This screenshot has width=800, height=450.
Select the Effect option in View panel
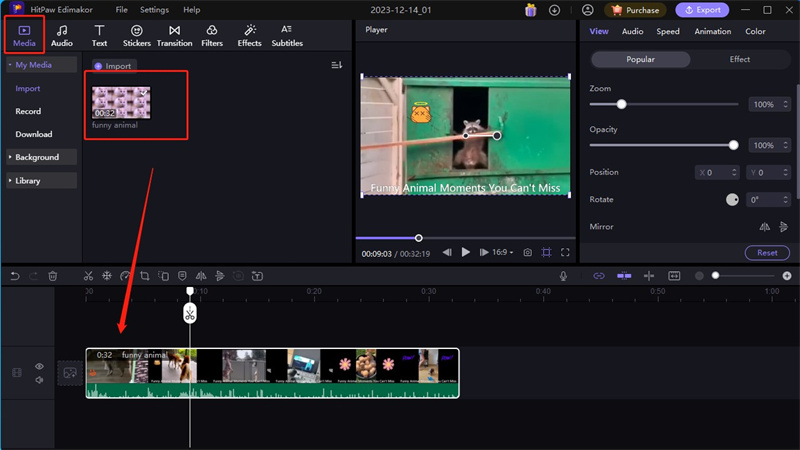739,59
